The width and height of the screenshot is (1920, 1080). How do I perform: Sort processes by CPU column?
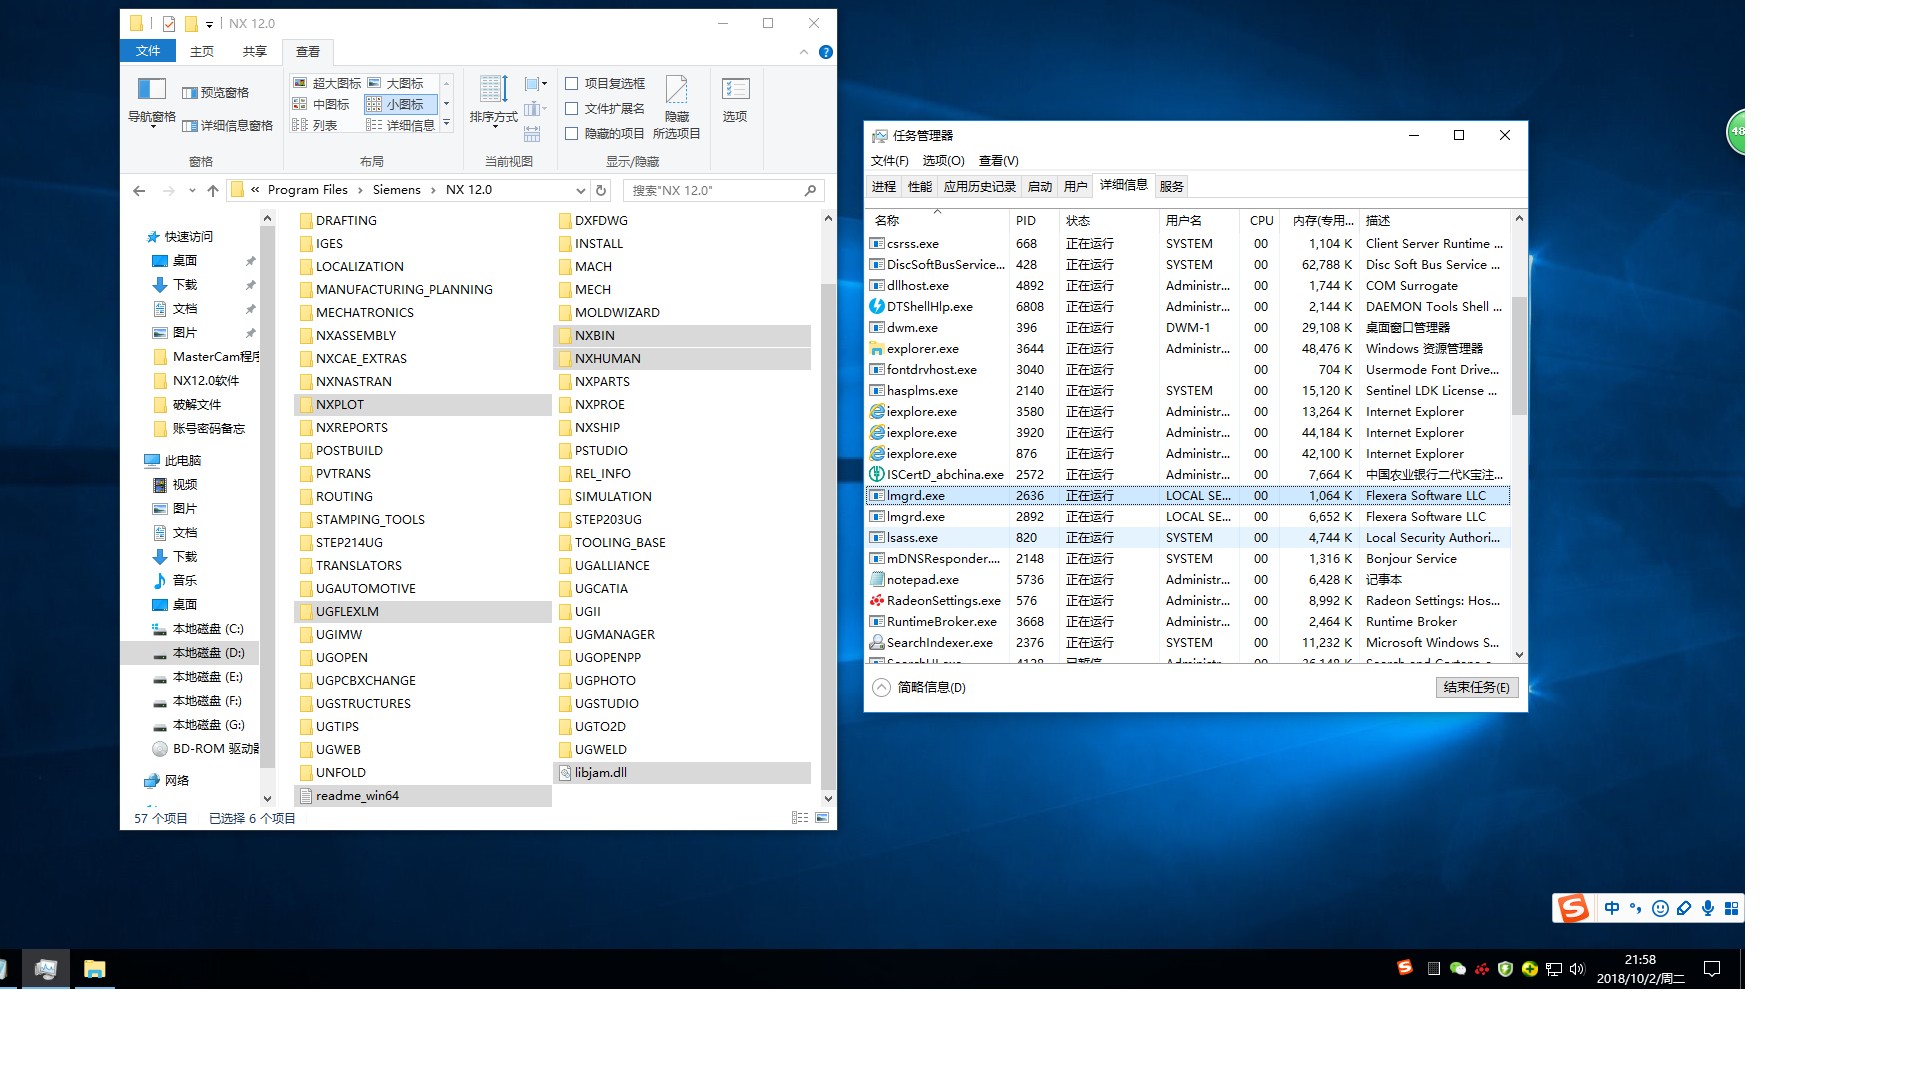1261,220
